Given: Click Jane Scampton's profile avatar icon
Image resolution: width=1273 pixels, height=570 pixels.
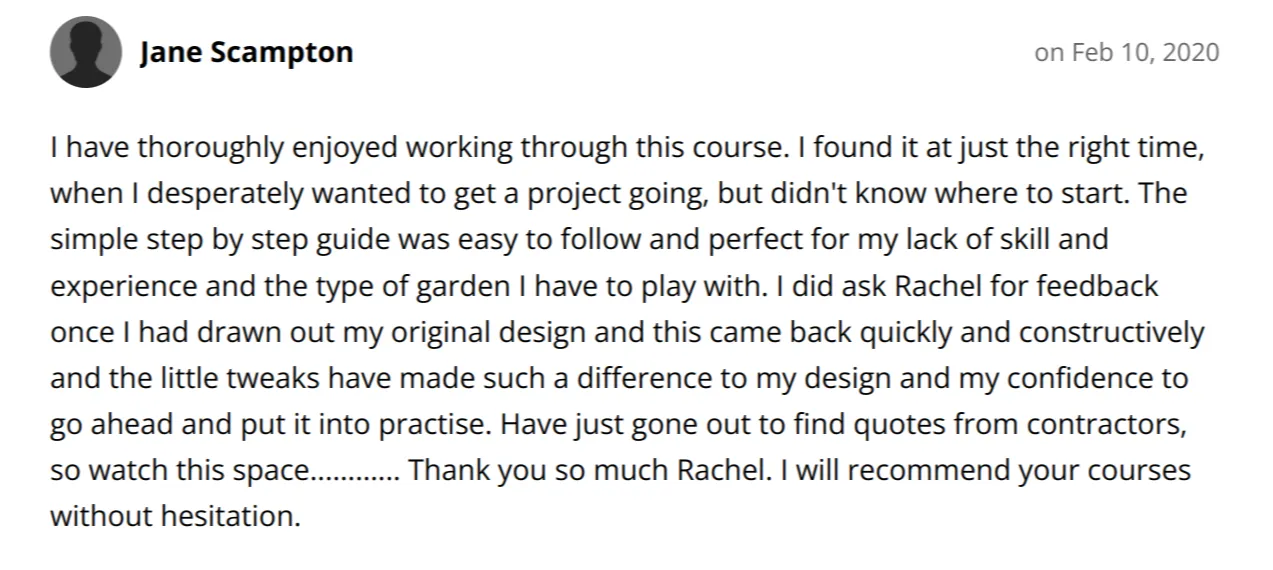Looking at the screenshot, I should [x=86, y=52].
